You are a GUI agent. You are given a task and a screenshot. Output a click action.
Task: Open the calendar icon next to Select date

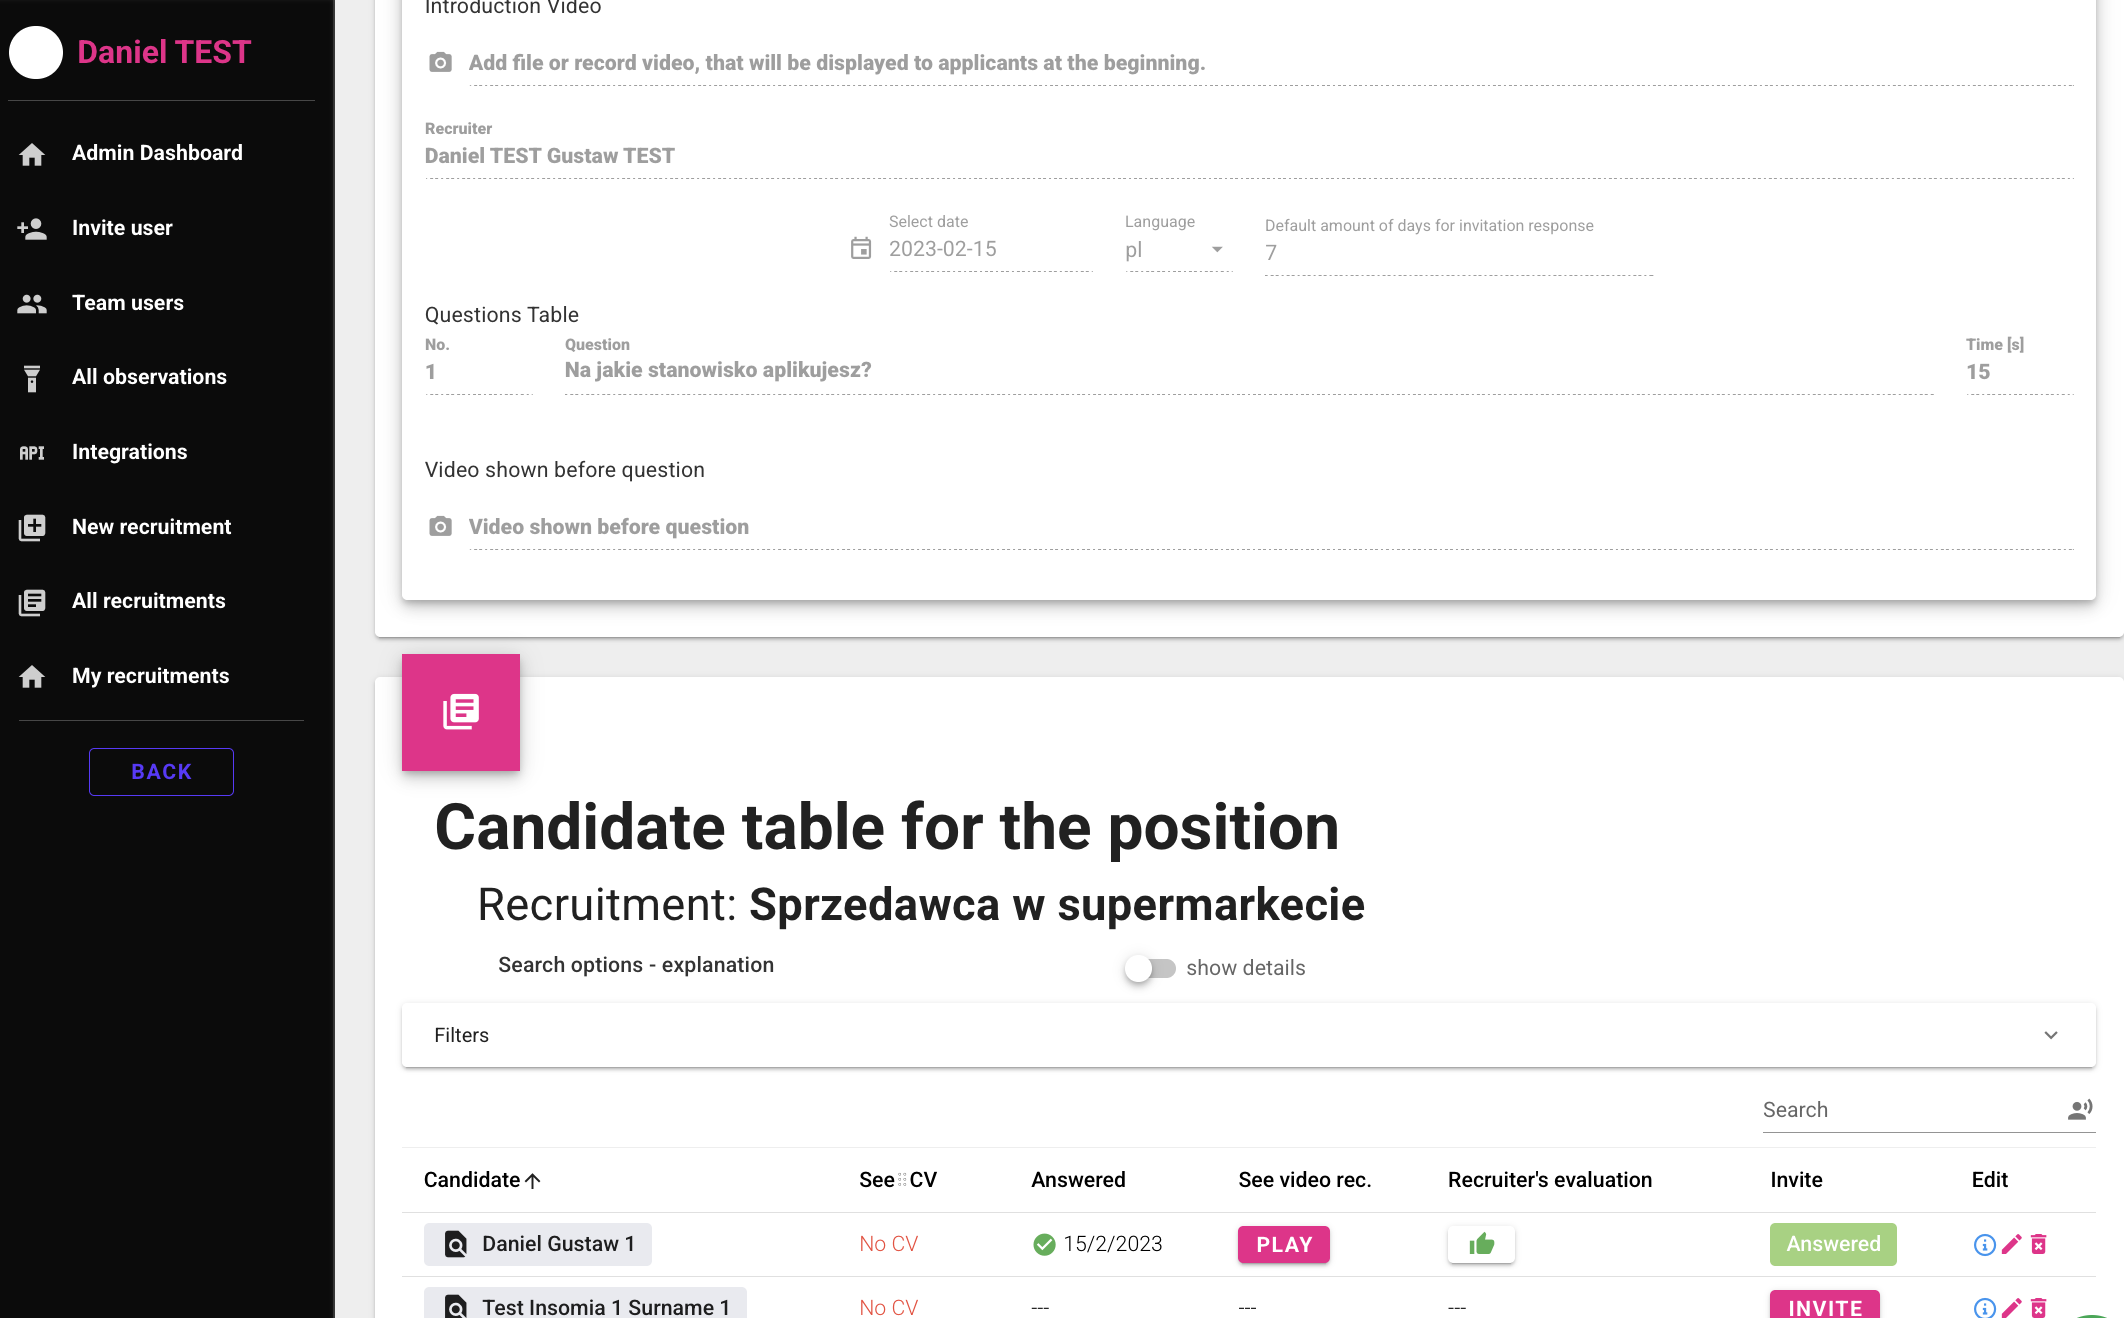[x=861, y=248]
